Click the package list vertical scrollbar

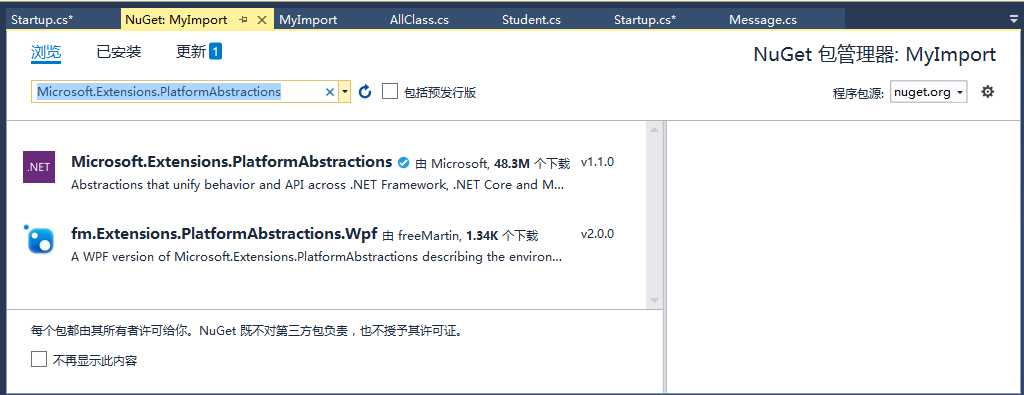[x=654, y=215]
